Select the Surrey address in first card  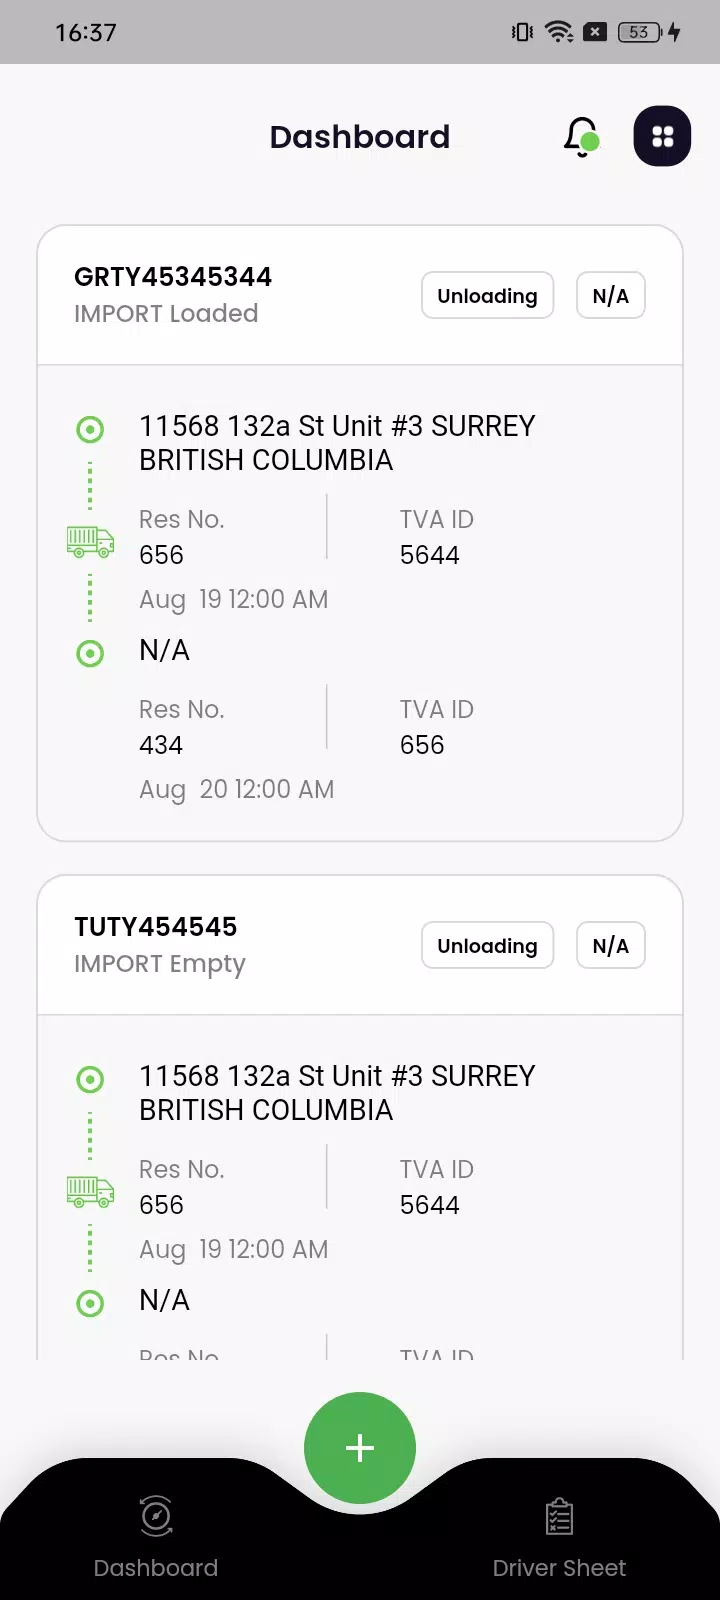coord(337,443)
